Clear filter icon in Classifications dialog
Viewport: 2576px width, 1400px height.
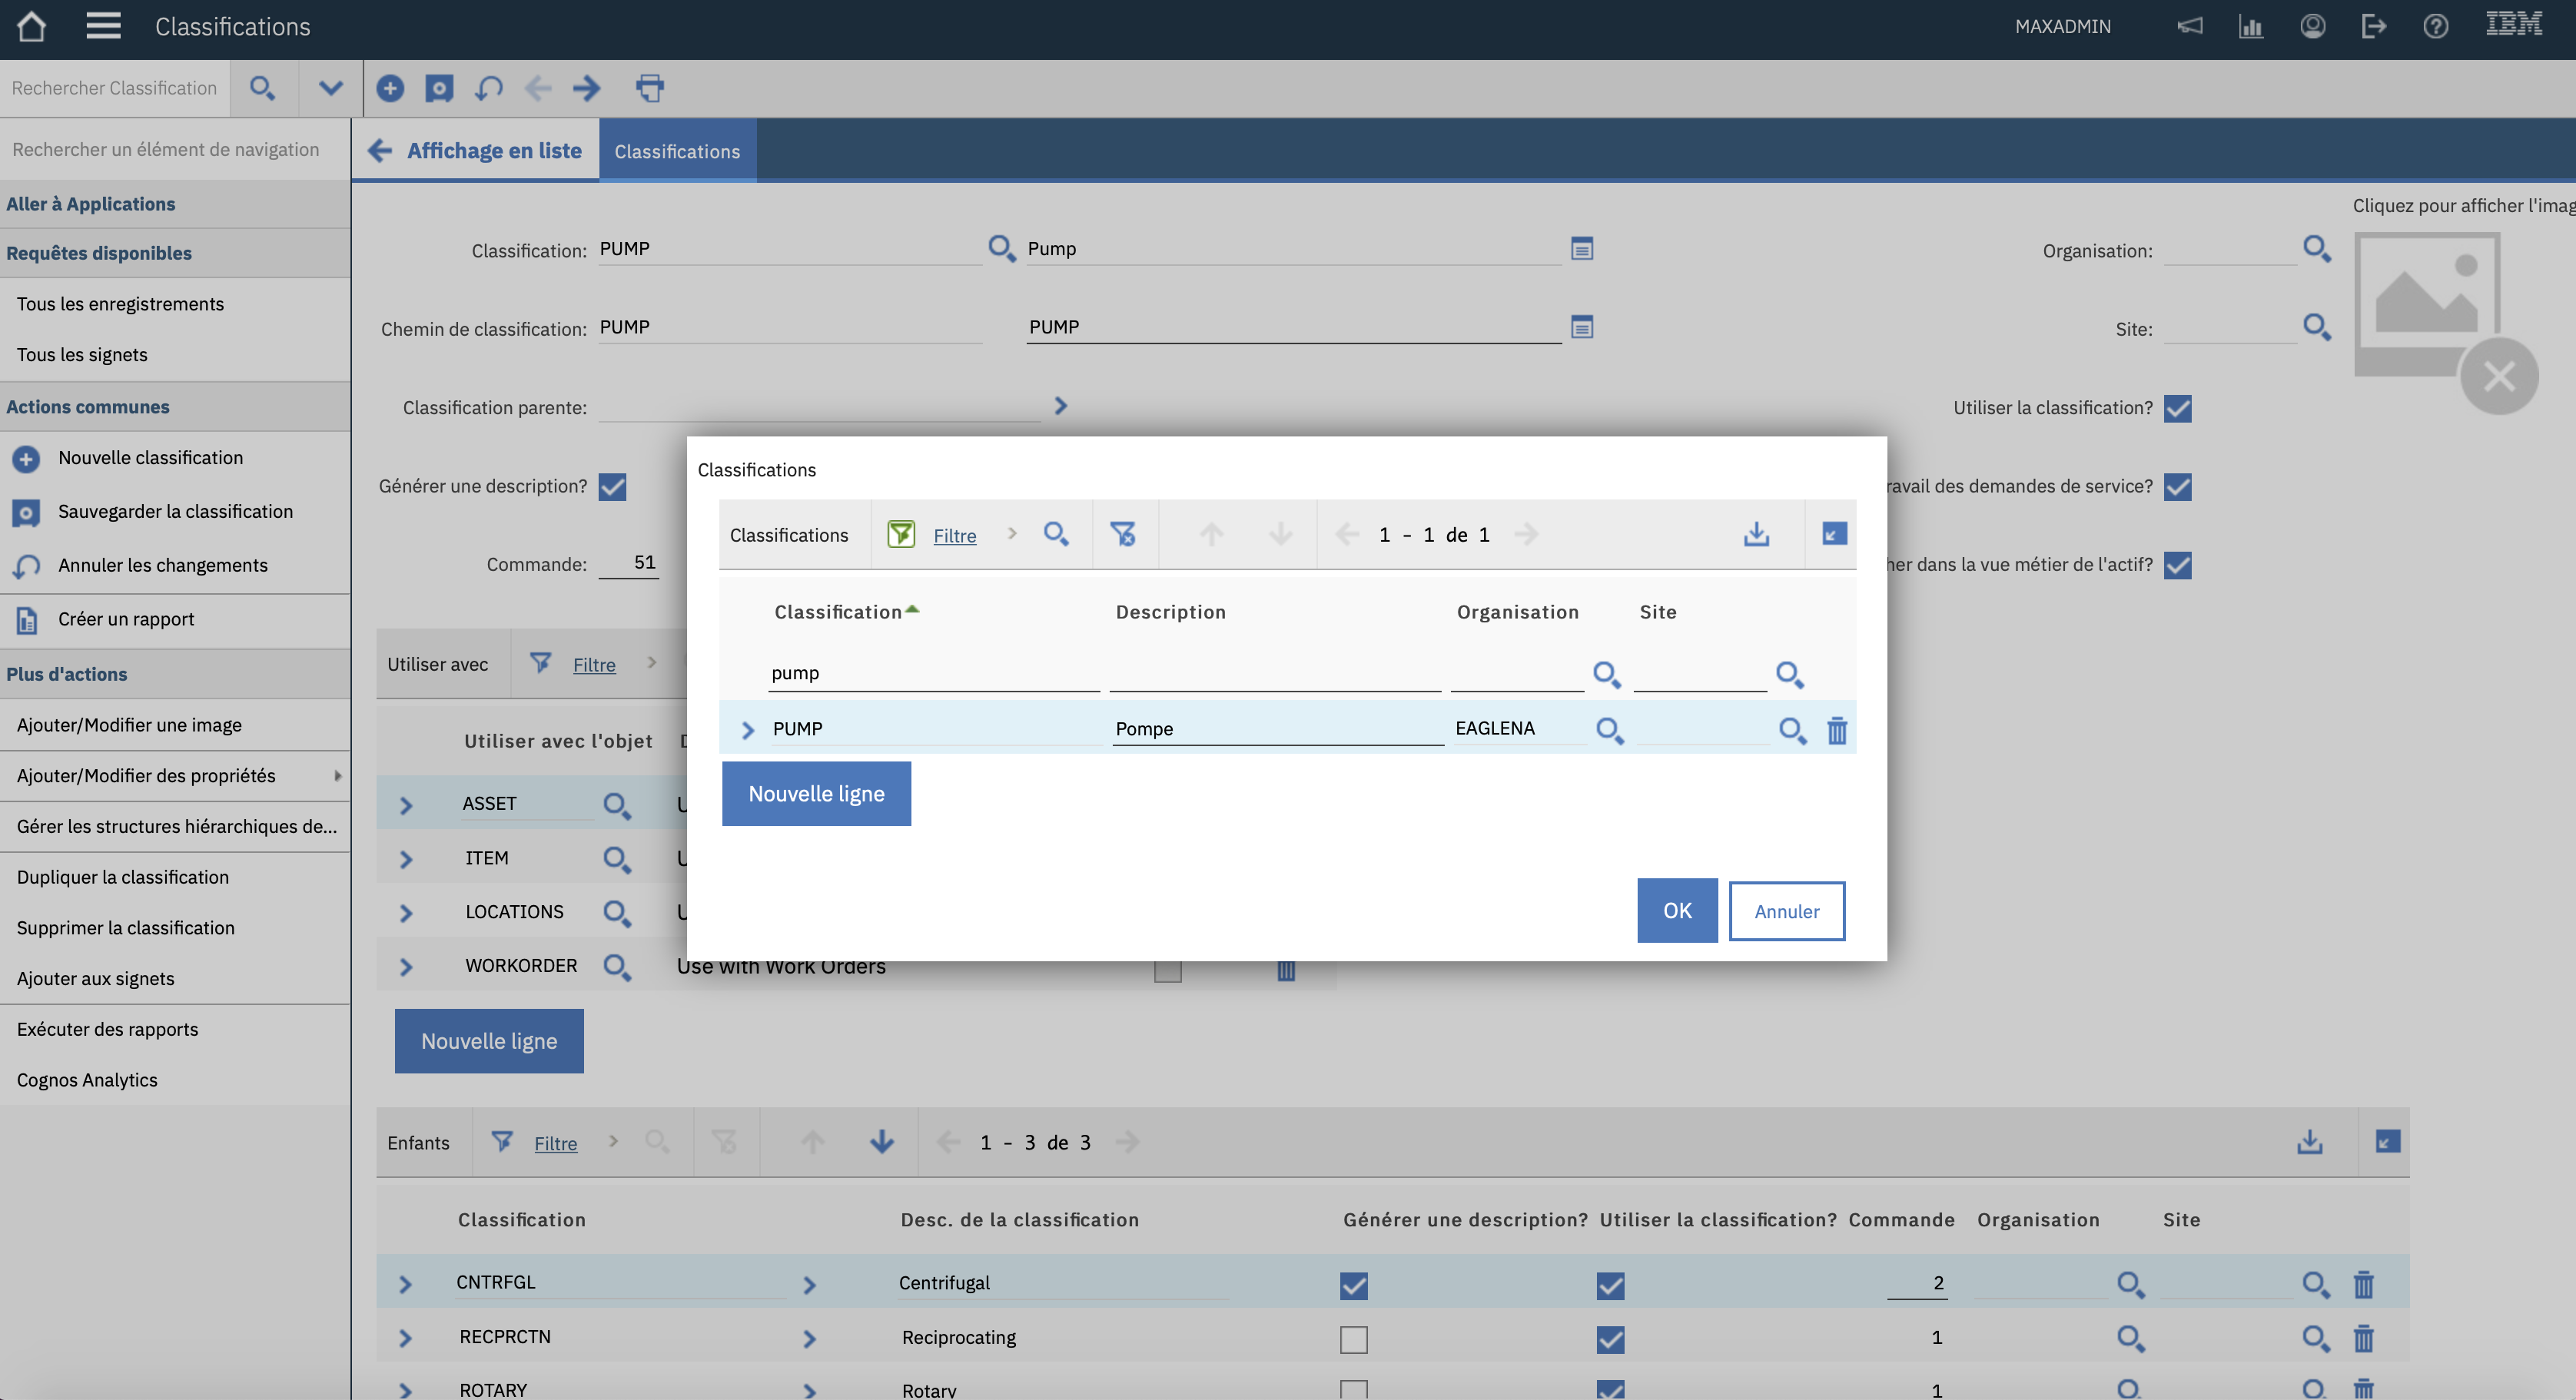pos(1123,534)
